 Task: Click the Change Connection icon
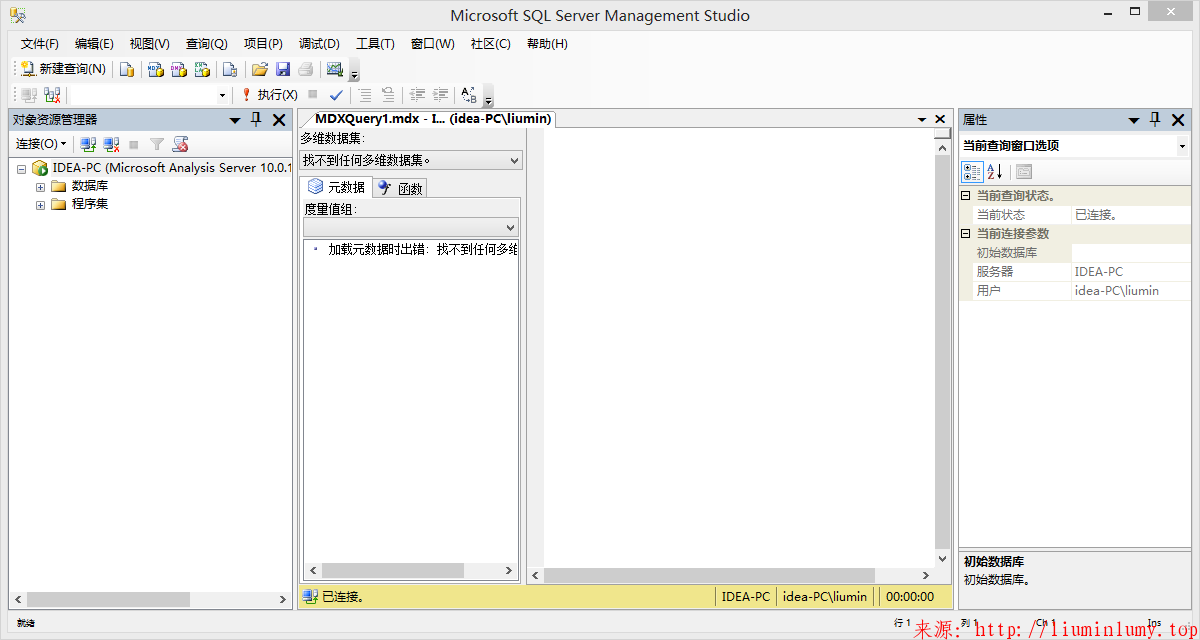pyautogui.click(x=52, y=95)
